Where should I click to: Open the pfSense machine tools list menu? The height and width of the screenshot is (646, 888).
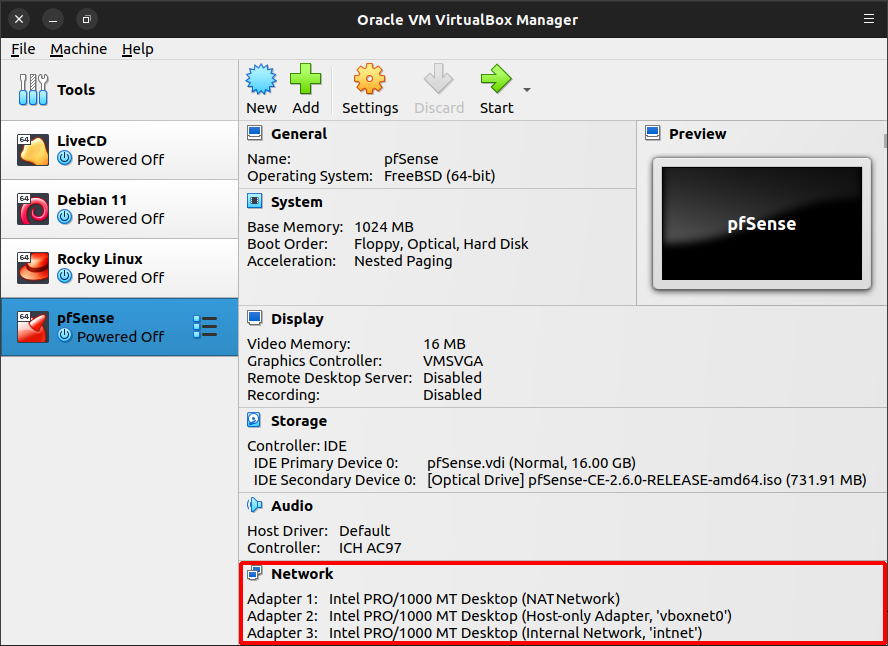(x=205, y=327)
